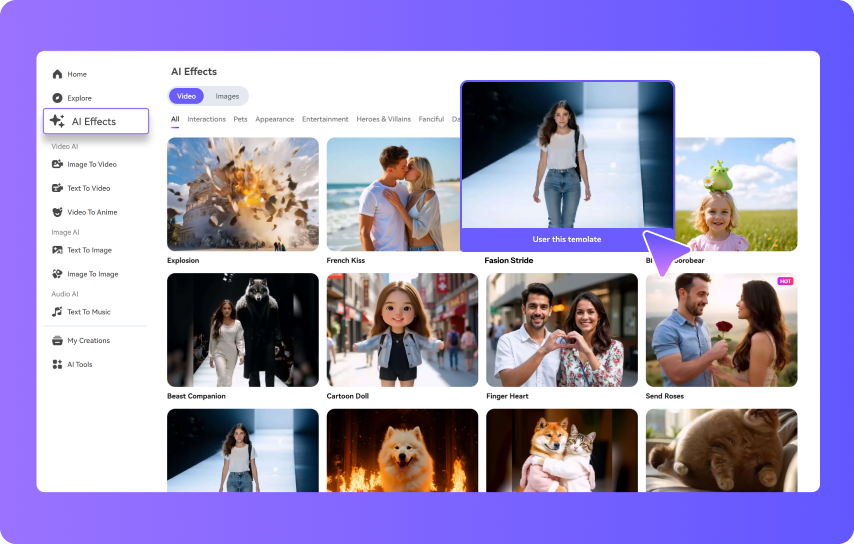Viewport: 854px width, 544px height.
Task: Click the AI Effects page heading
Action: click(194, 71)
